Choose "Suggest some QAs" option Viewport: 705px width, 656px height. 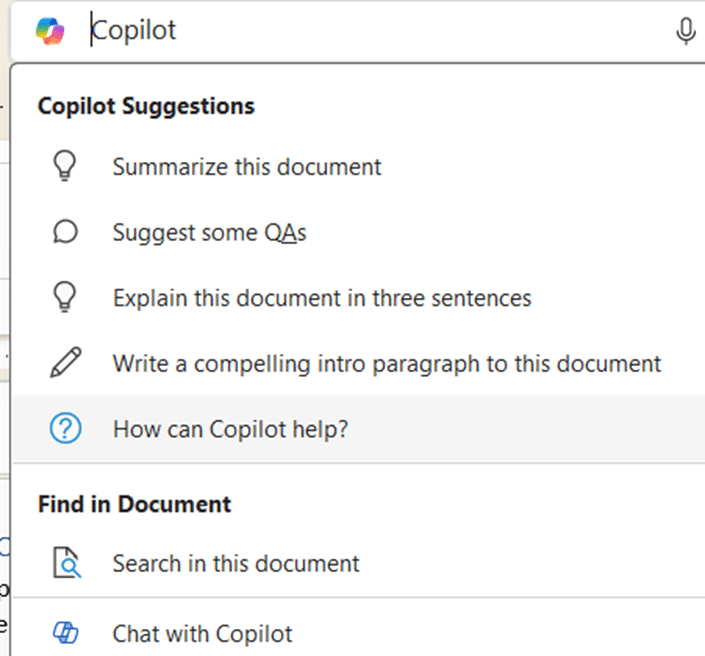[x=209, y=233]
